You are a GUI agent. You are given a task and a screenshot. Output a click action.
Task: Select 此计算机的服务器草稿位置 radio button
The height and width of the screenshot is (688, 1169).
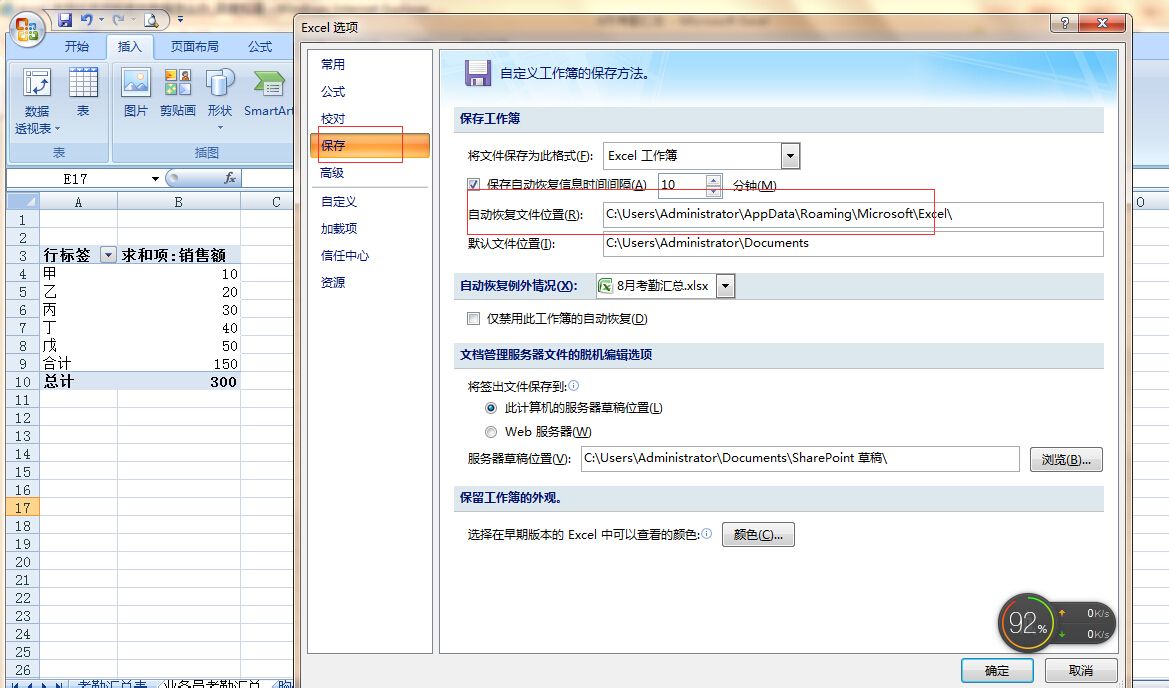491,408
